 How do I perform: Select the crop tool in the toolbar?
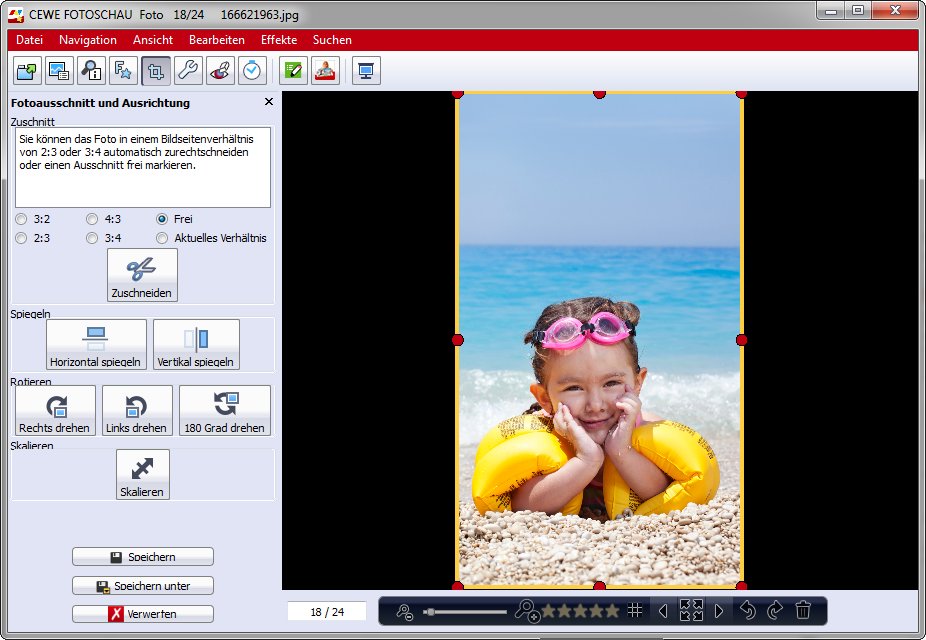click(156, 71)
